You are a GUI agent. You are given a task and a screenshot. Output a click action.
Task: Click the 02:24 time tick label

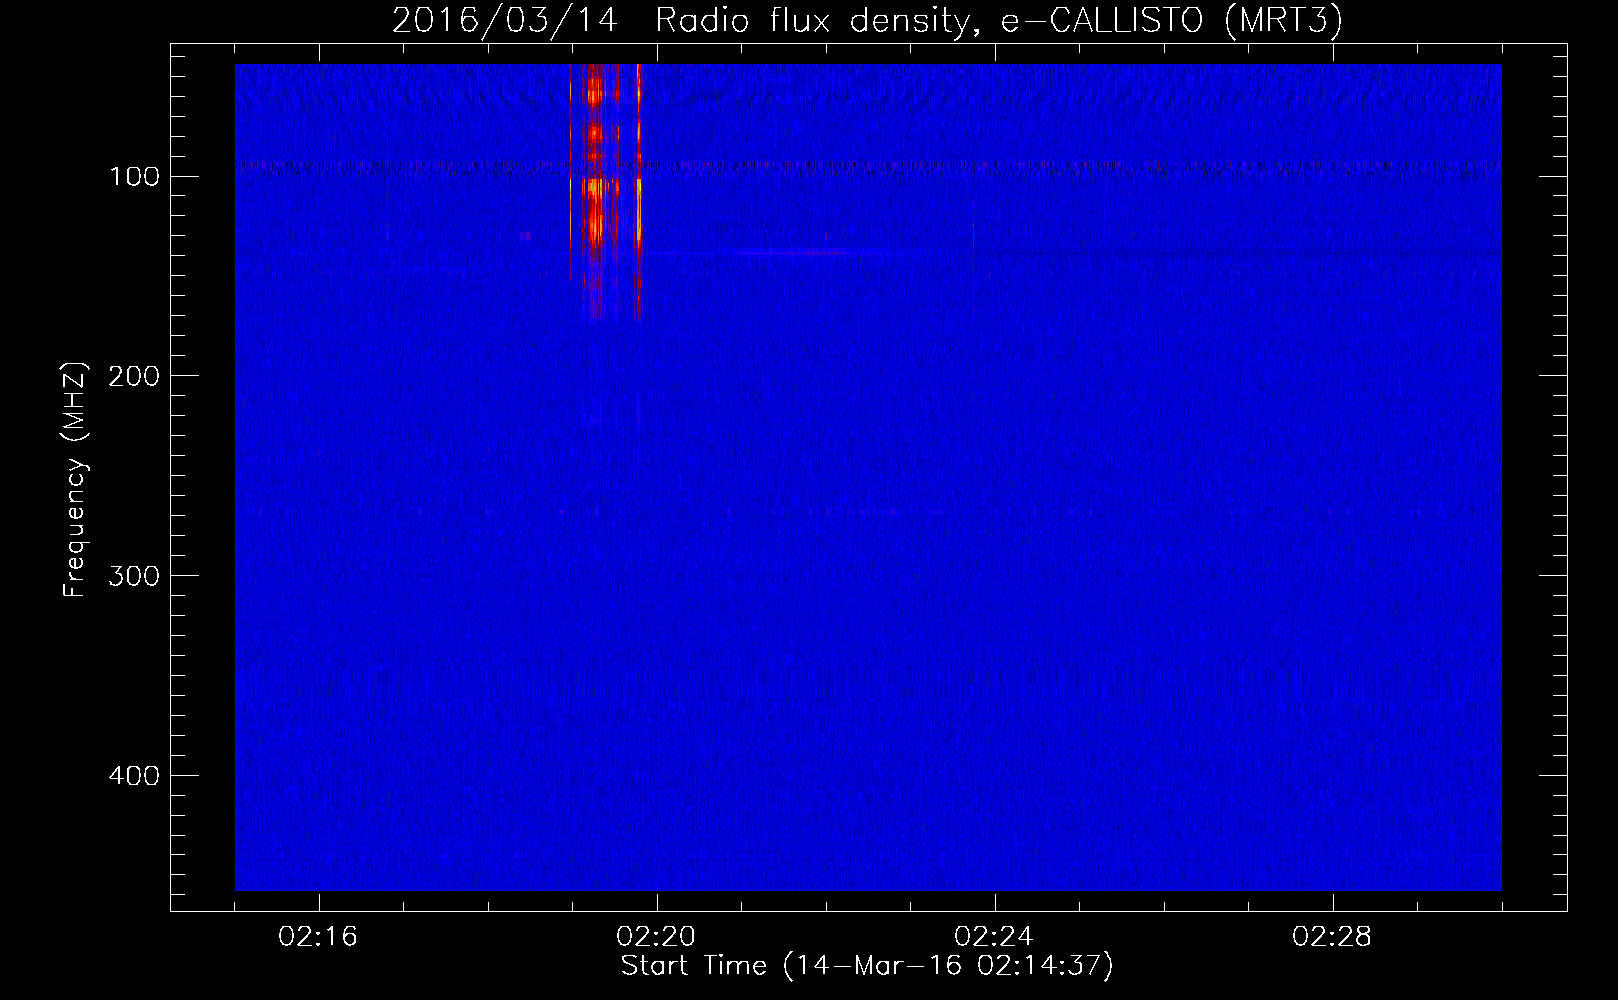click(994, 937)
